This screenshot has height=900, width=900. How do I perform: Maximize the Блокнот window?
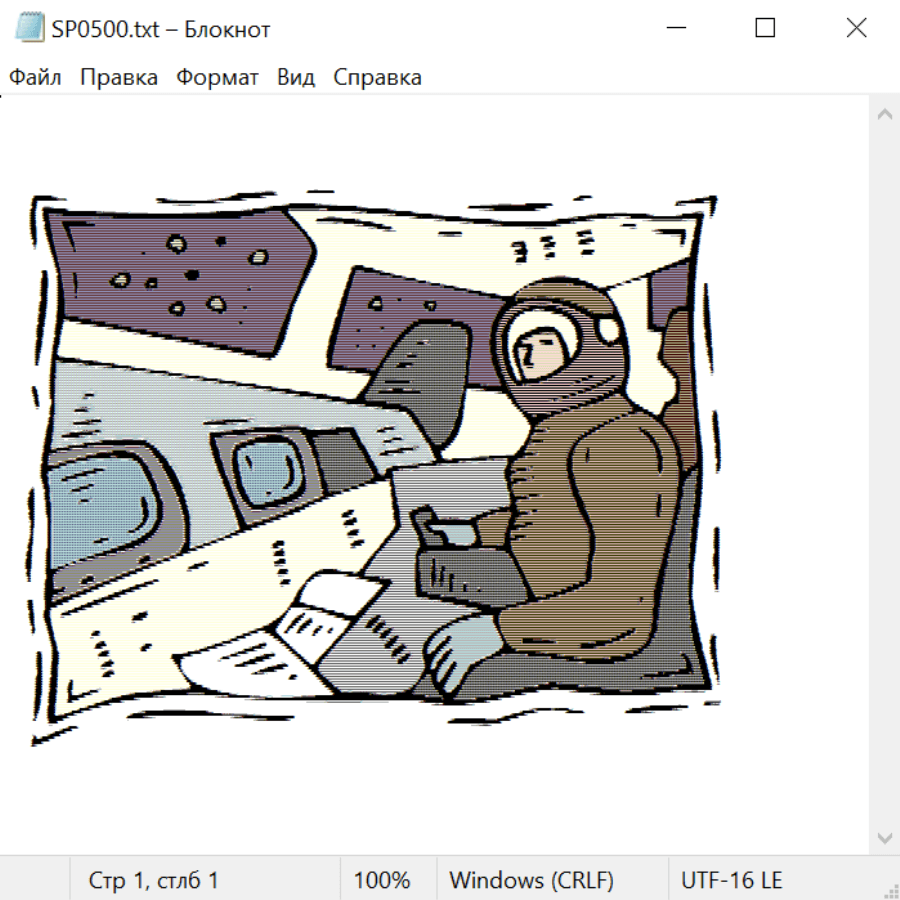[765, 29]
